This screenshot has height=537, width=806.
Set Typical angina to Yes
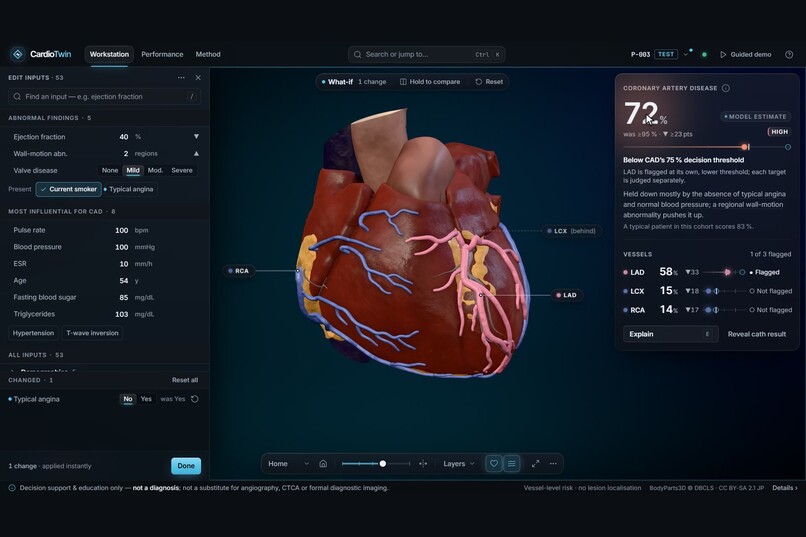146,399
